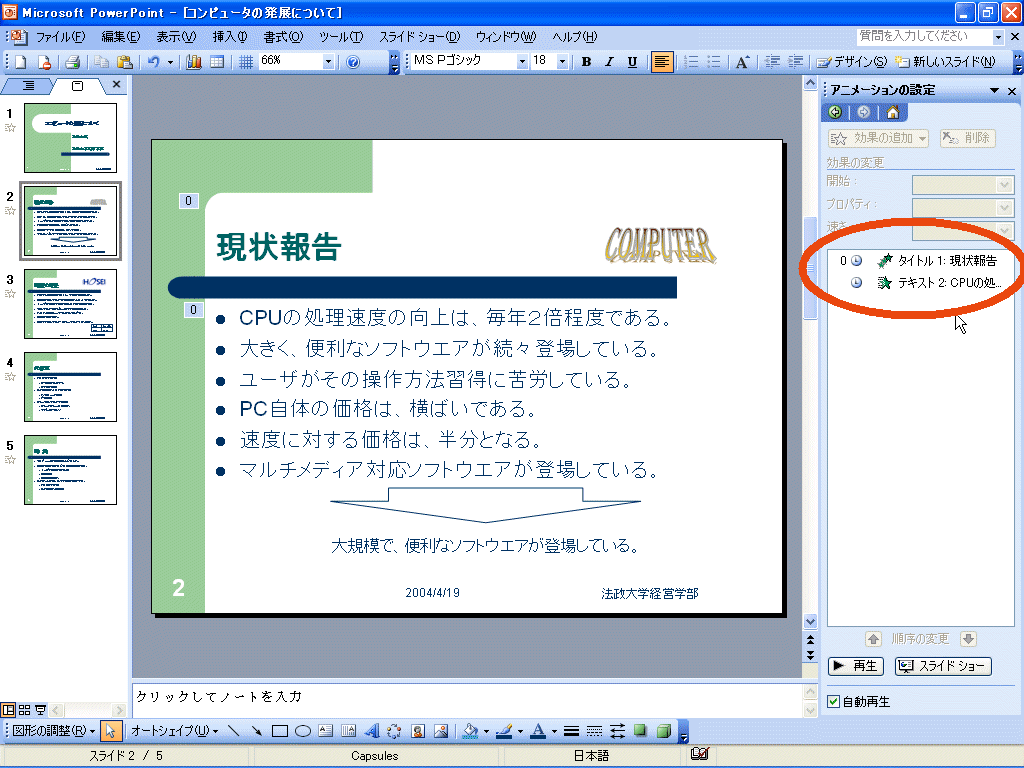Viewport: 1024px width, 768px height.
Task: Switch to Normal view button
Action: (x=8, y=710)
